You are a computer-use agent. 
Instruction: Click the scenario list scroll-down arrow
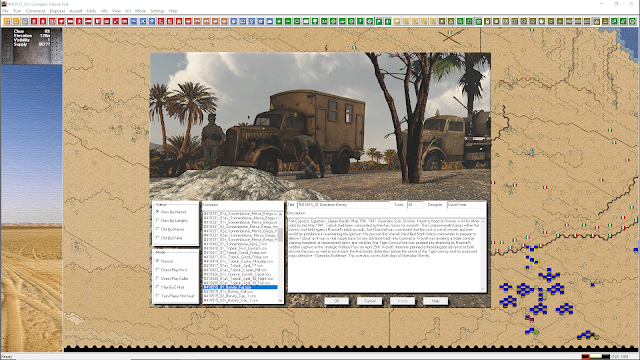pyautogui.click(x=280, y=300)
